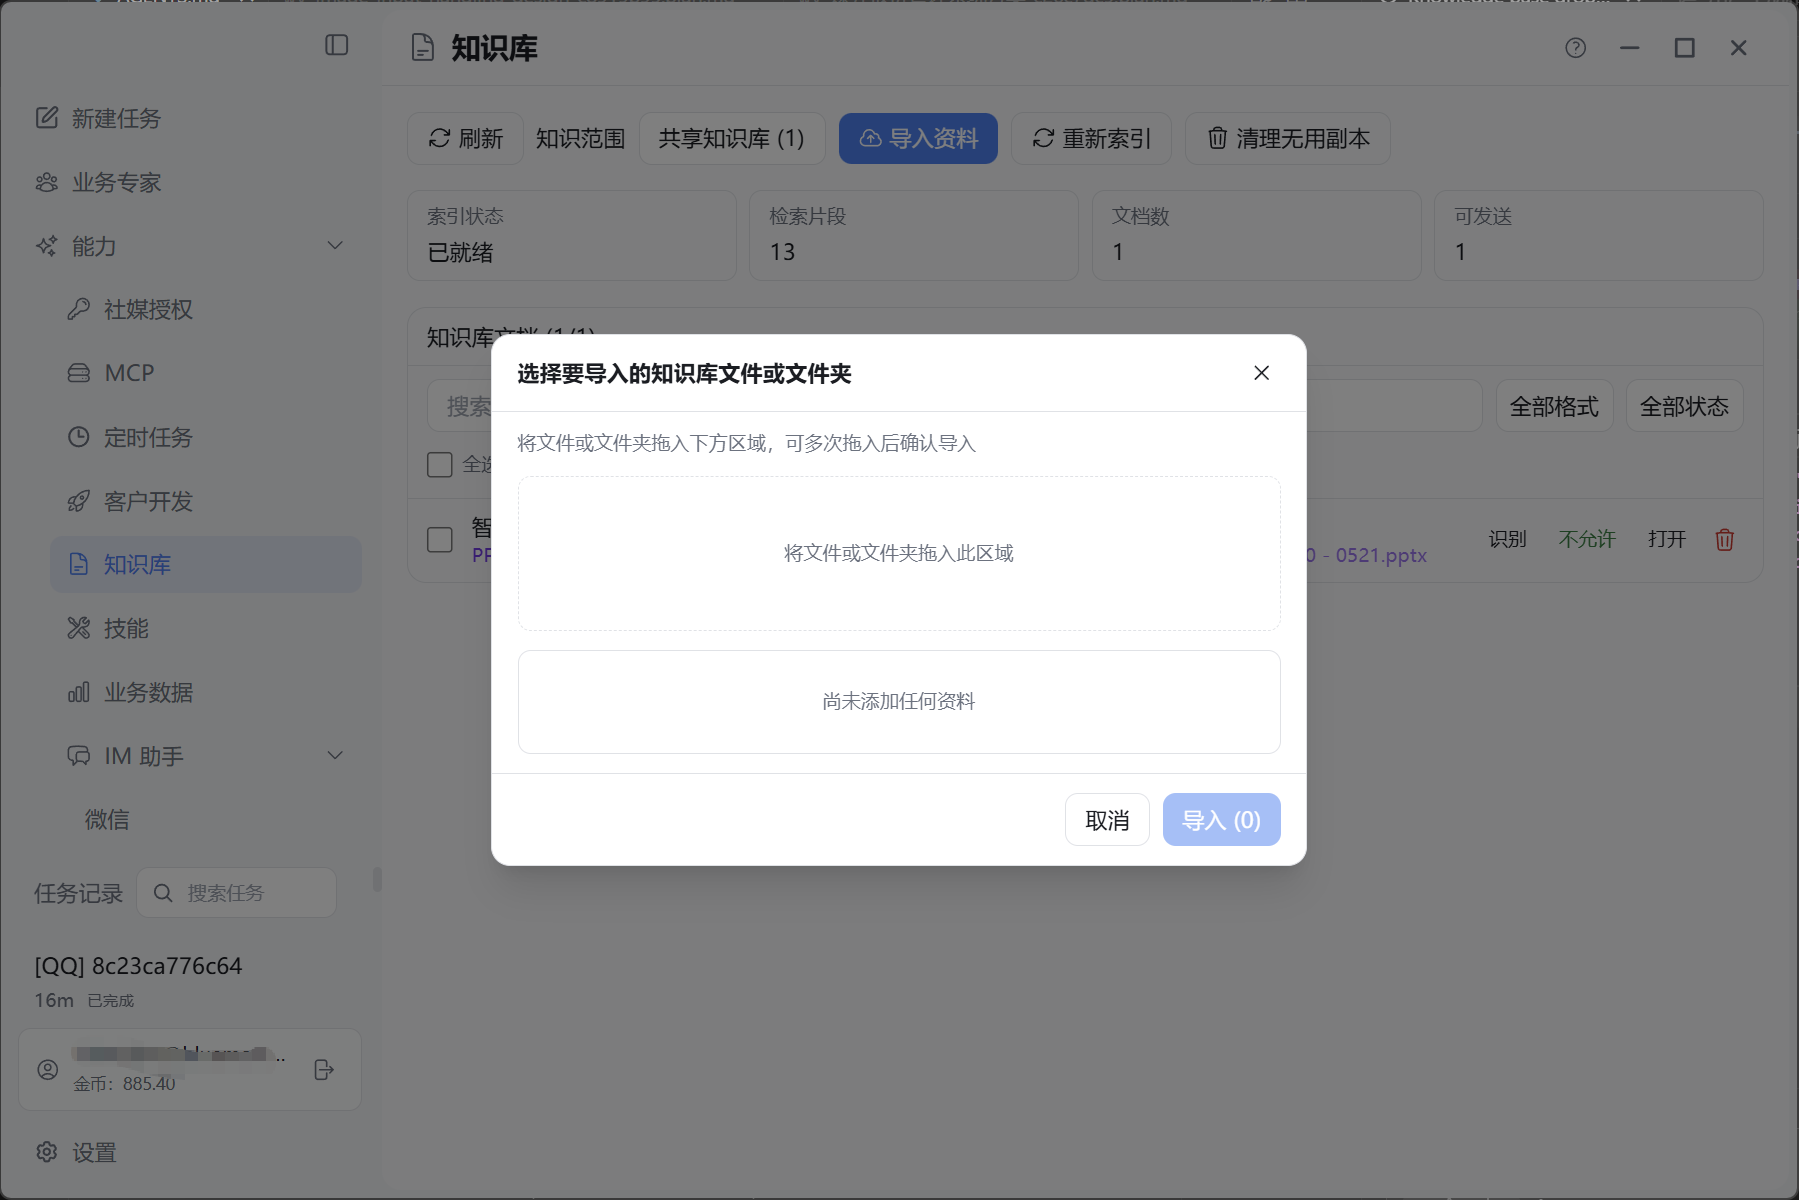
Task: Click the 尚未添加任何资料 empty list box
Action: pos(899,702)
